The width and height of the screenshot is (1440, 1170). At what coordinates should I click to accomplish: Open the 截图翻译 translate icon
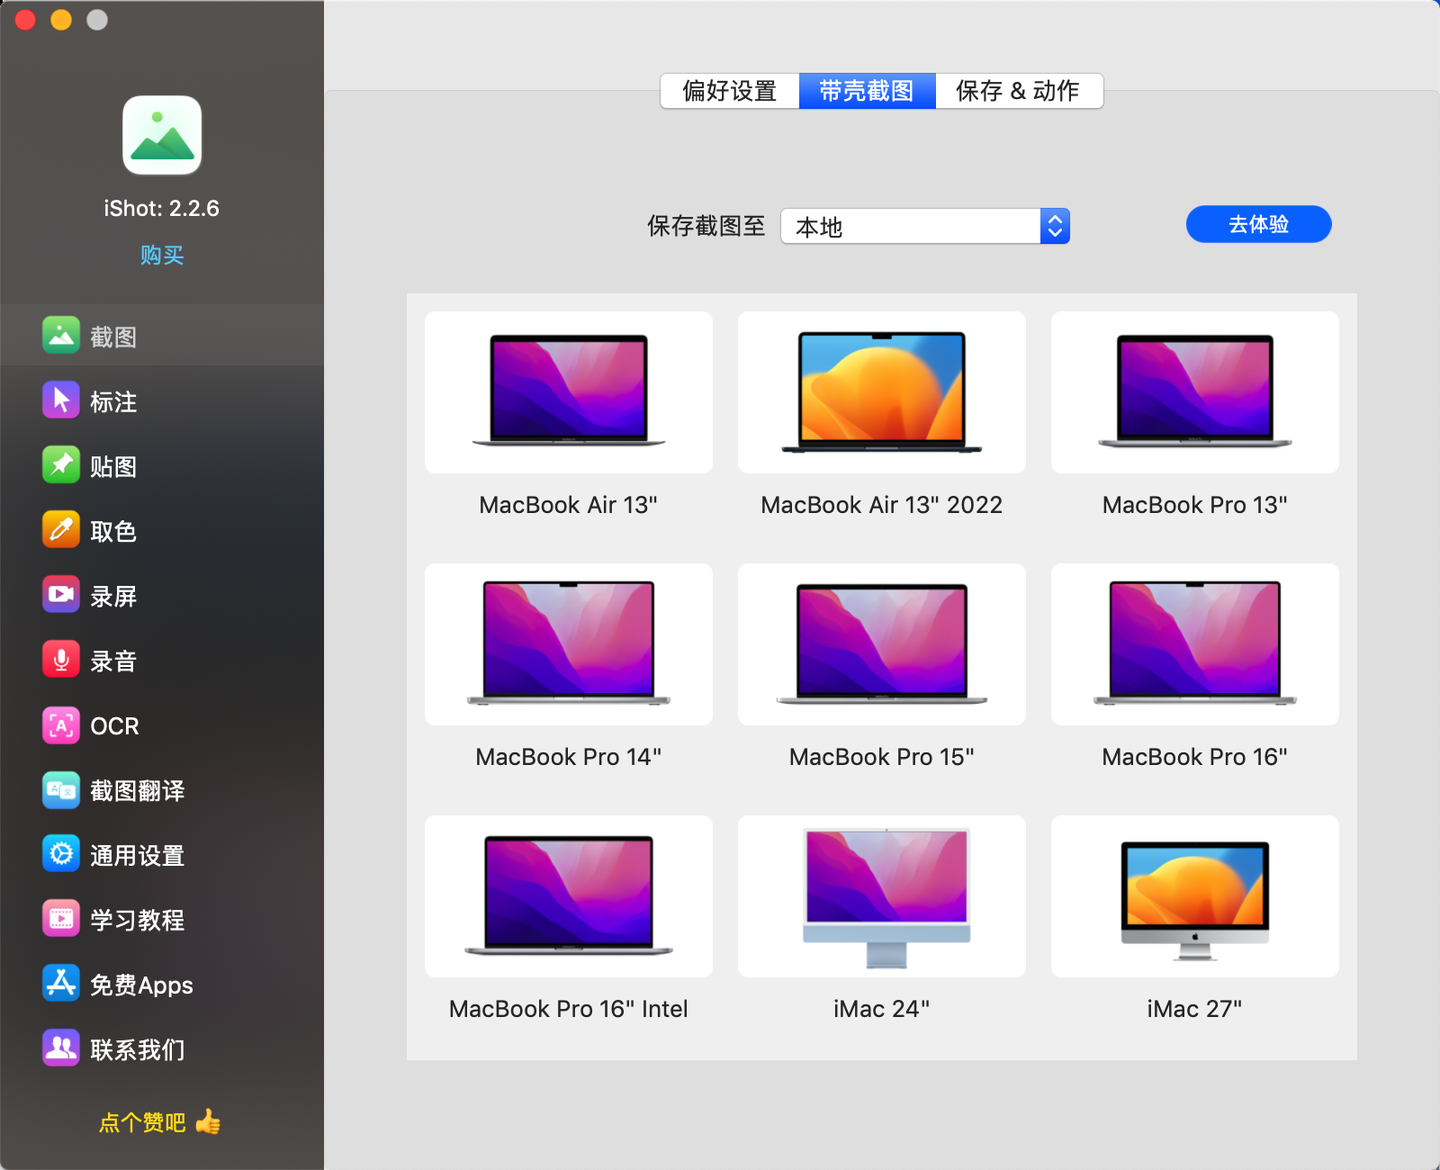(61, 790)
